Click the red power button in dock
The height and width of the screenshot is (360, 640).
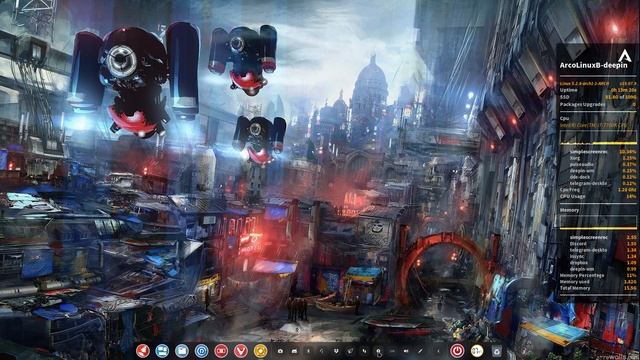coord(457,351)
